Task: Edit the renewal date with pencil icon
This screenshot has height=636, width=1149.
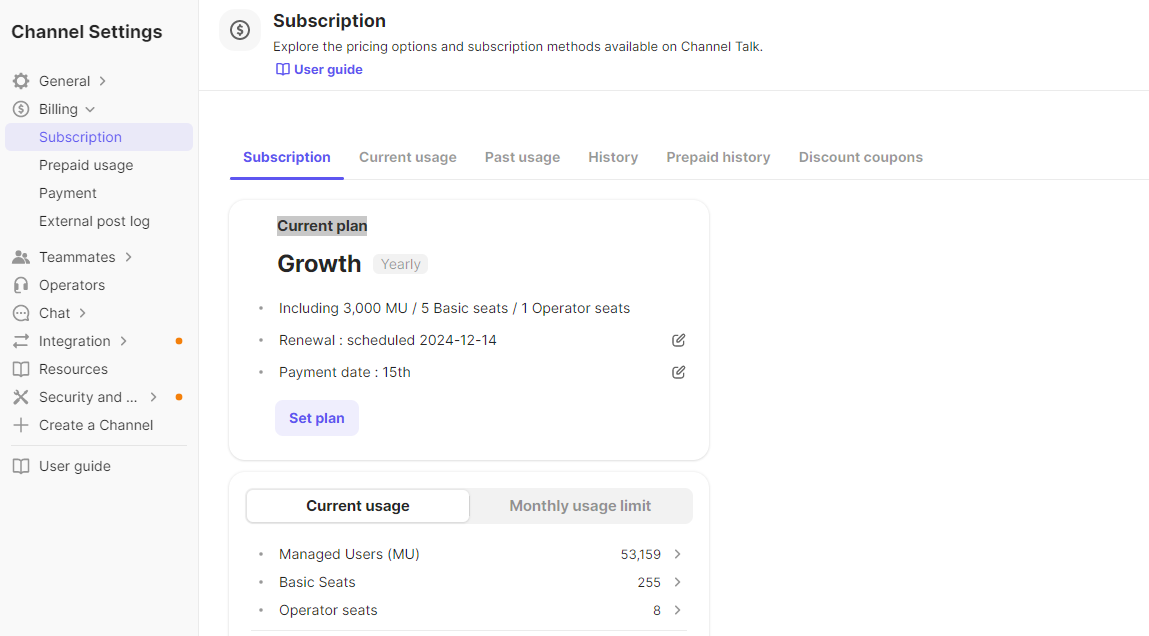Action: 679,340
